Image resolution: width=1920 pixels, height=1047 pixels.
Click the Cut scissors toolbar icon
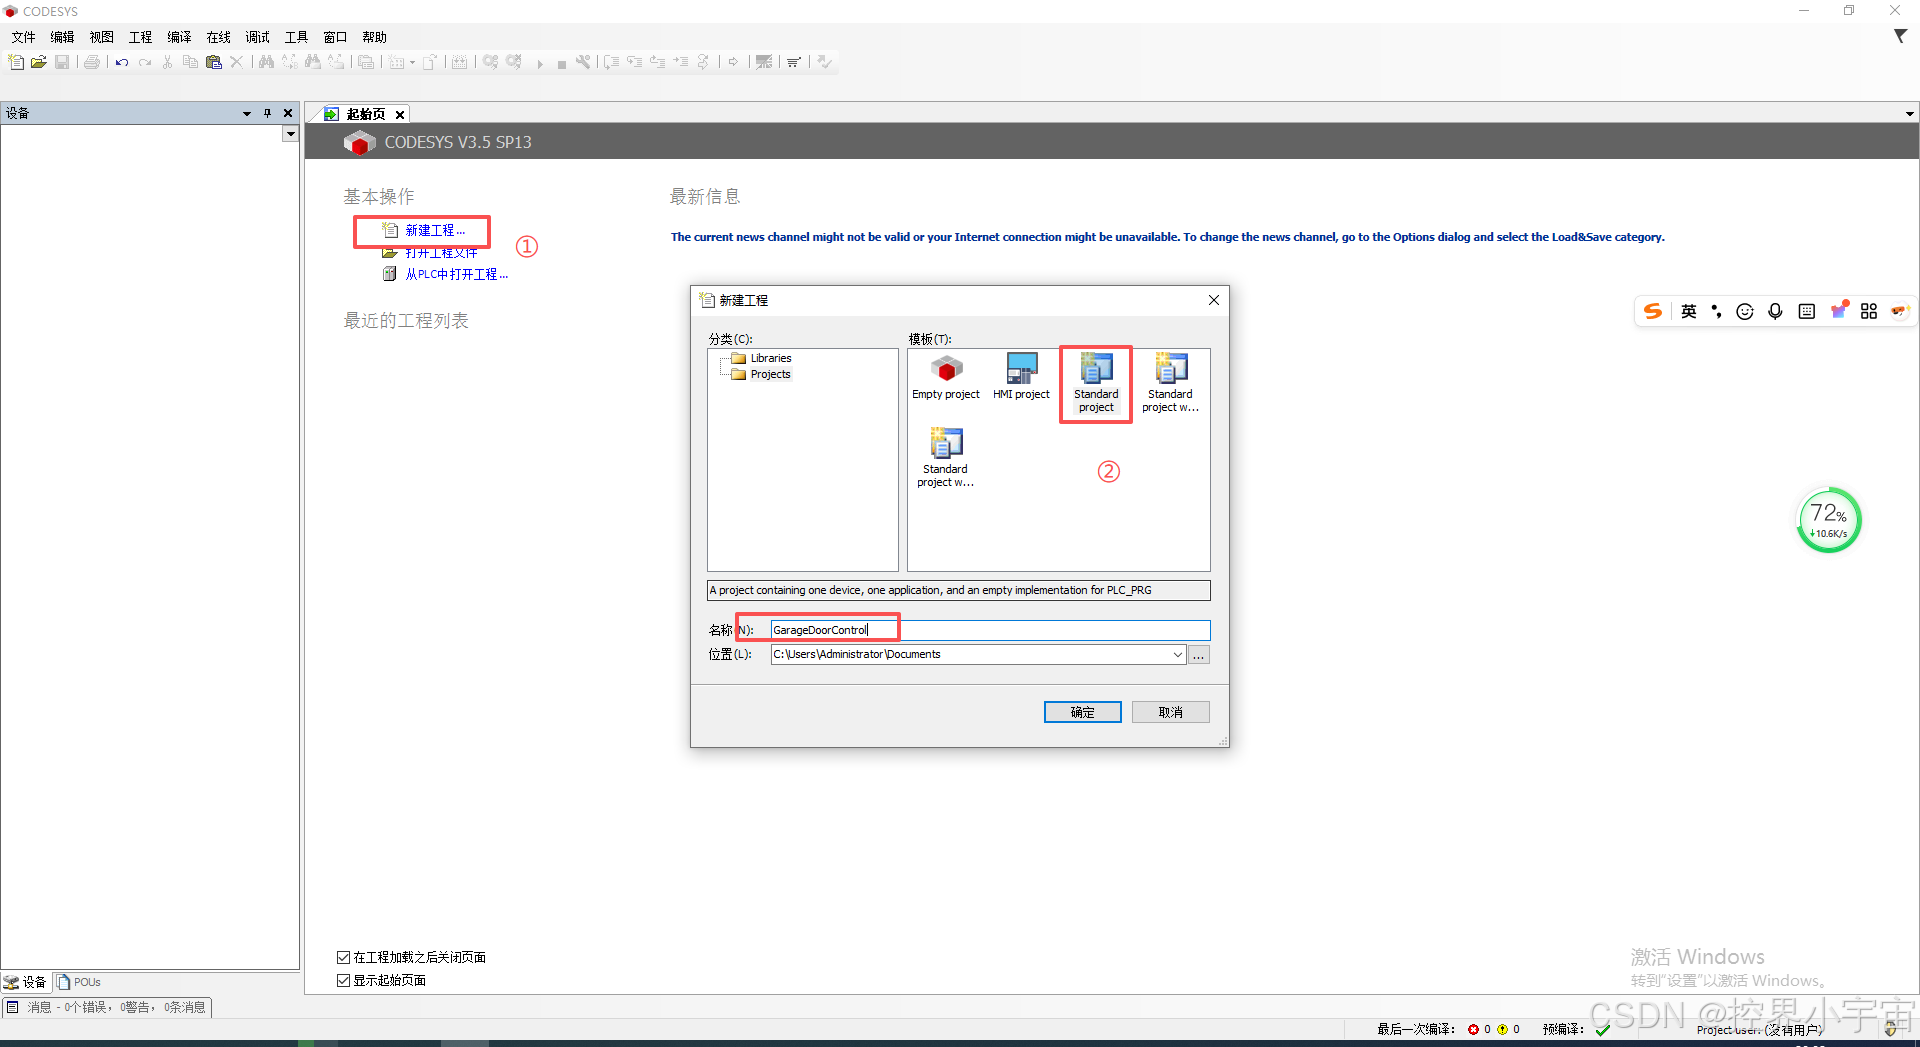click(x=167, y=62)
